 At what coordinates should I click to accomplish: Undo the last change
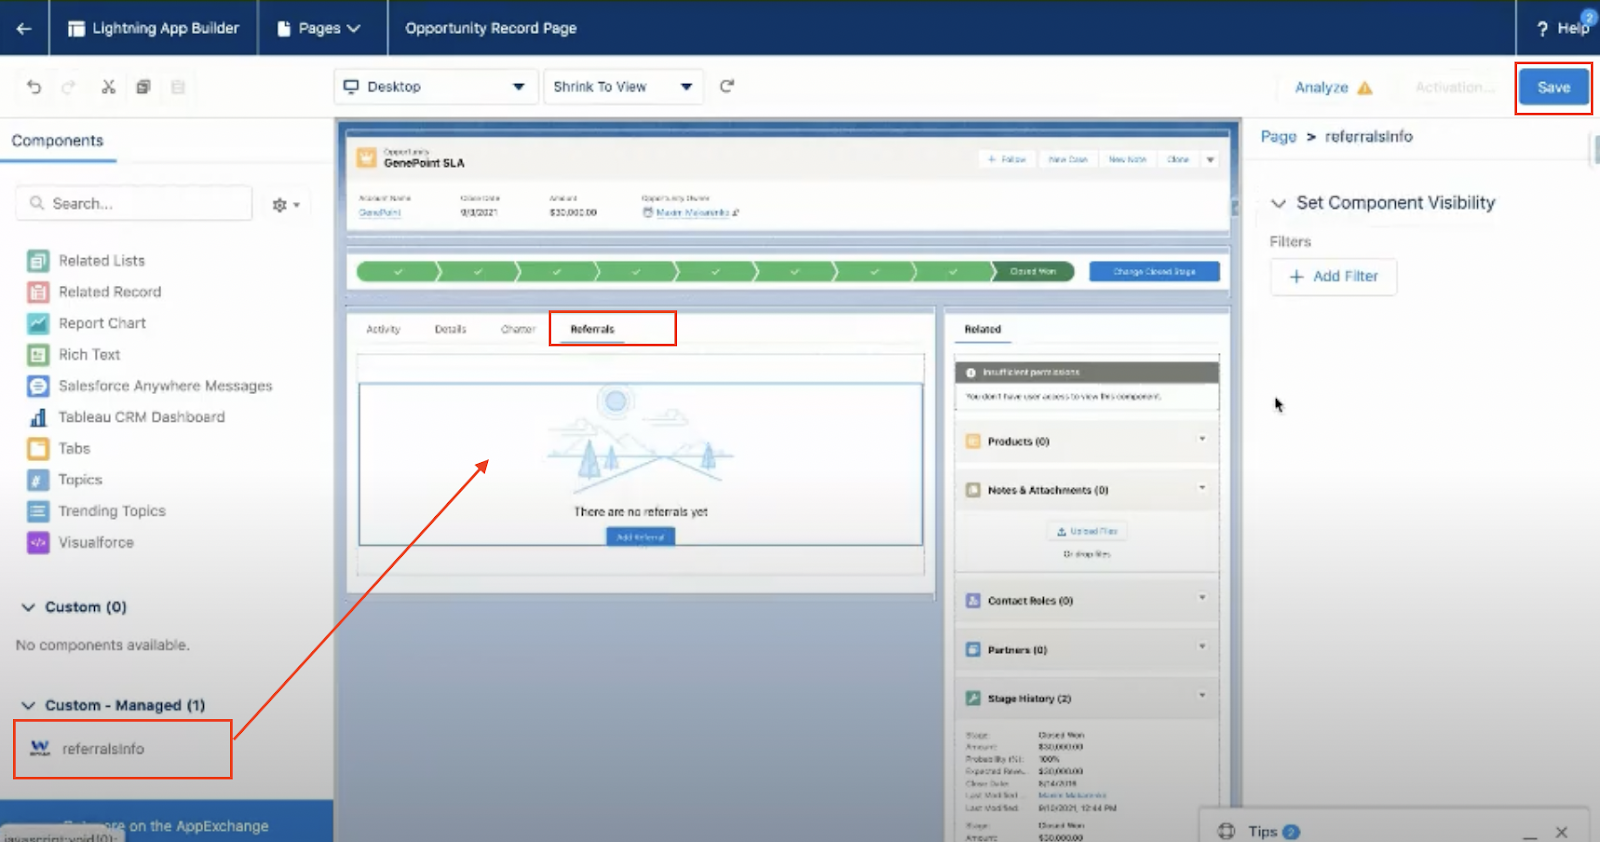[x=34, y=87]
